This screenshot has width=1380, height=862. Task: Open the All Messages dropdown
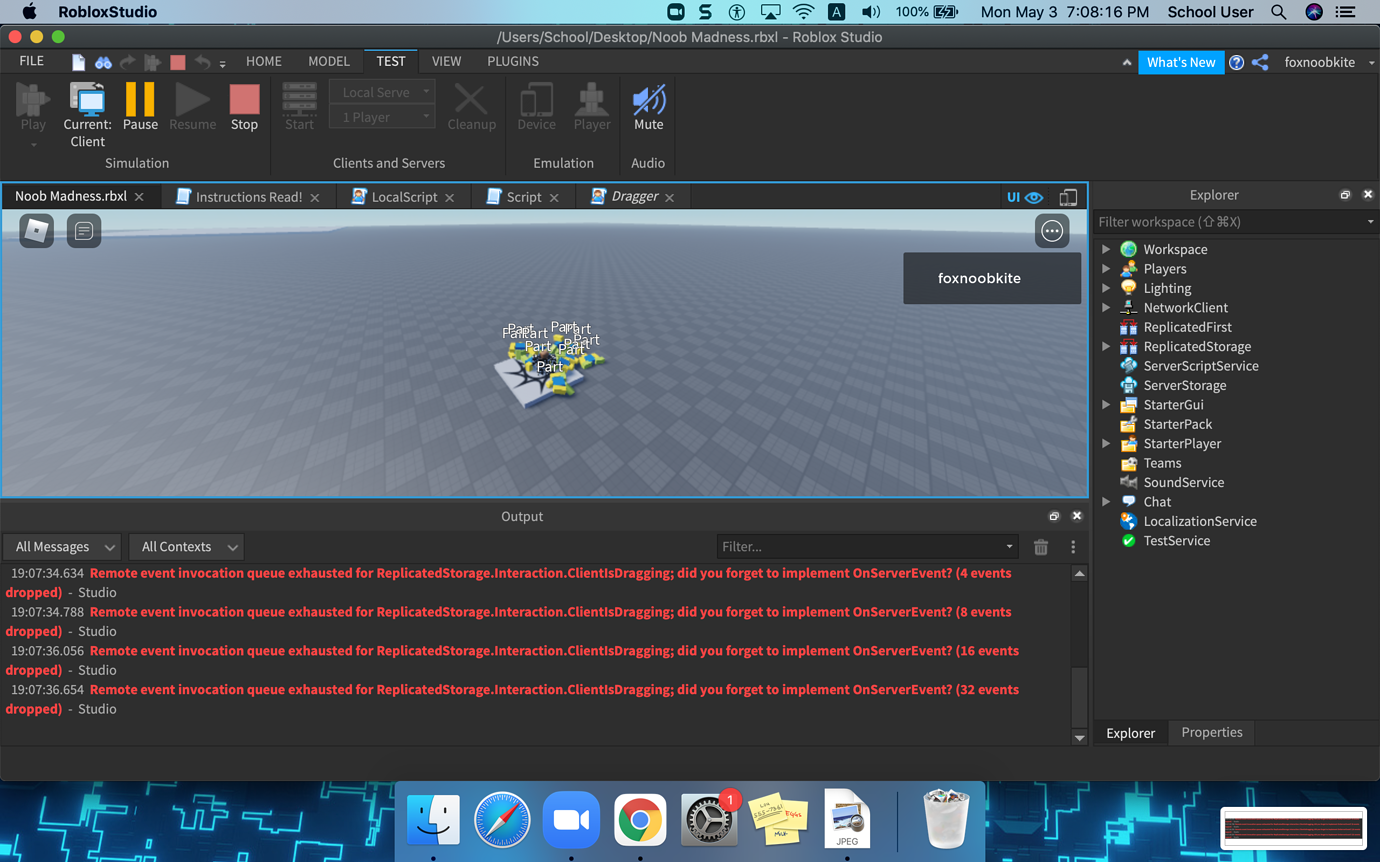61,547
